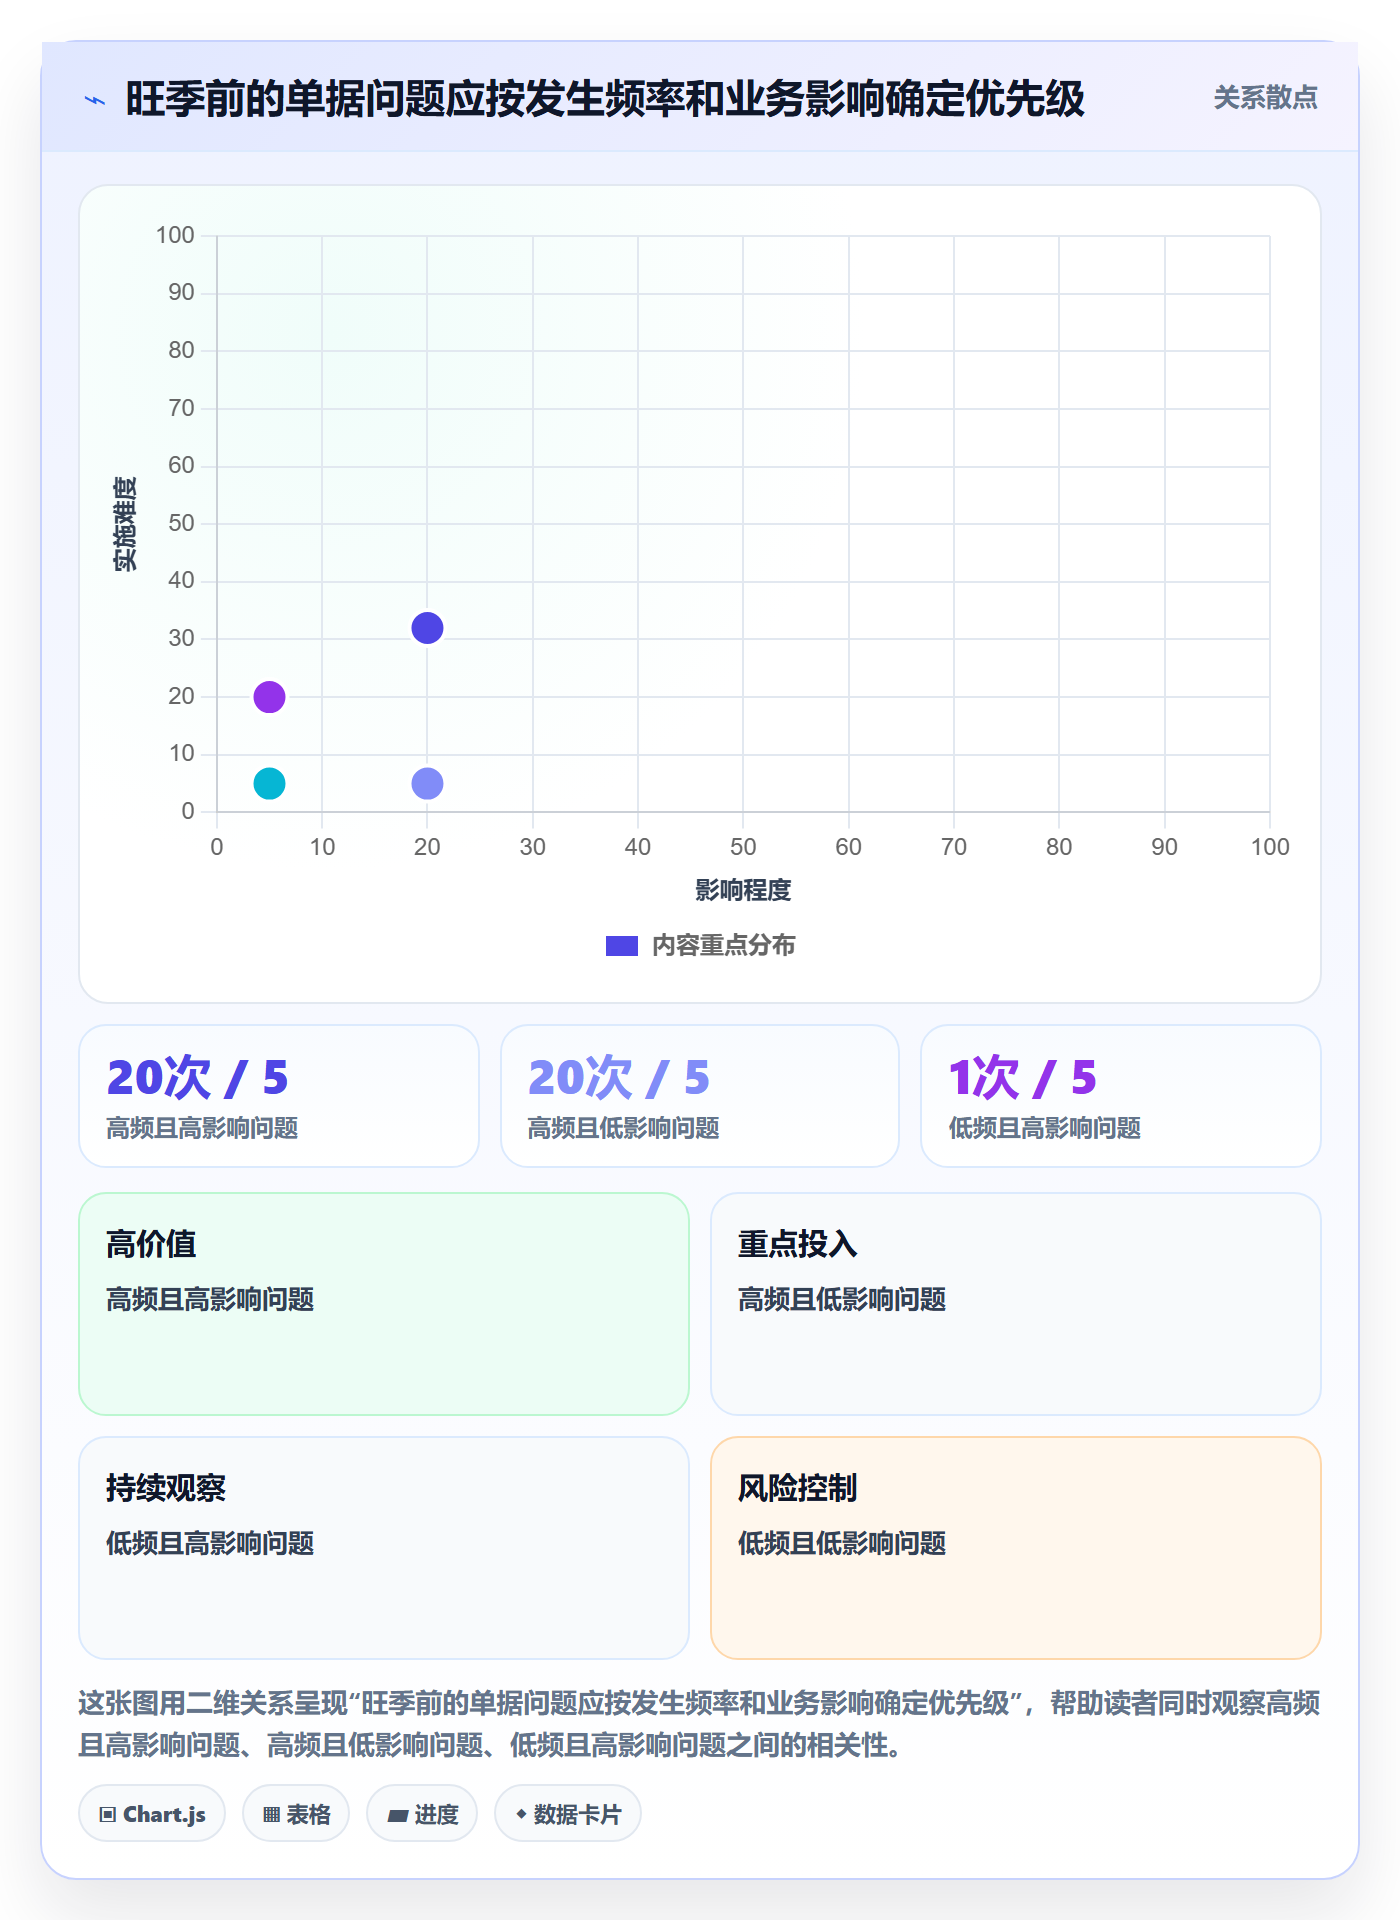Toggle the 内容重点分布 legend color box

tap(621, 946)
